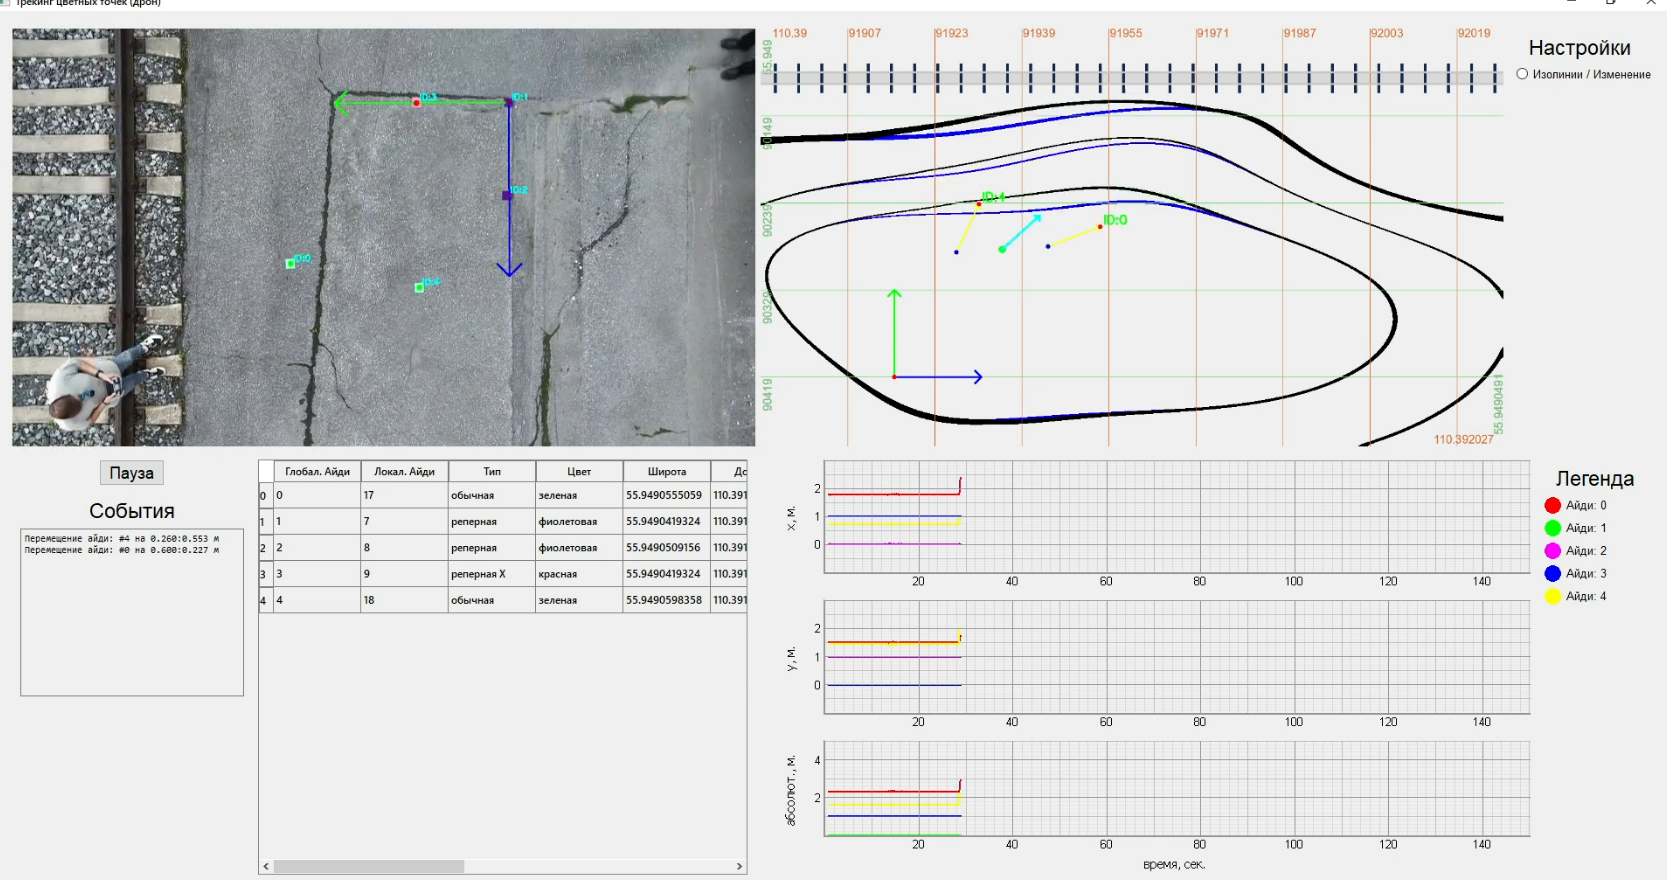Click the красная color cell
Image resolution: width=1667 pixels, height=880 pixels.
click(579, 574)
